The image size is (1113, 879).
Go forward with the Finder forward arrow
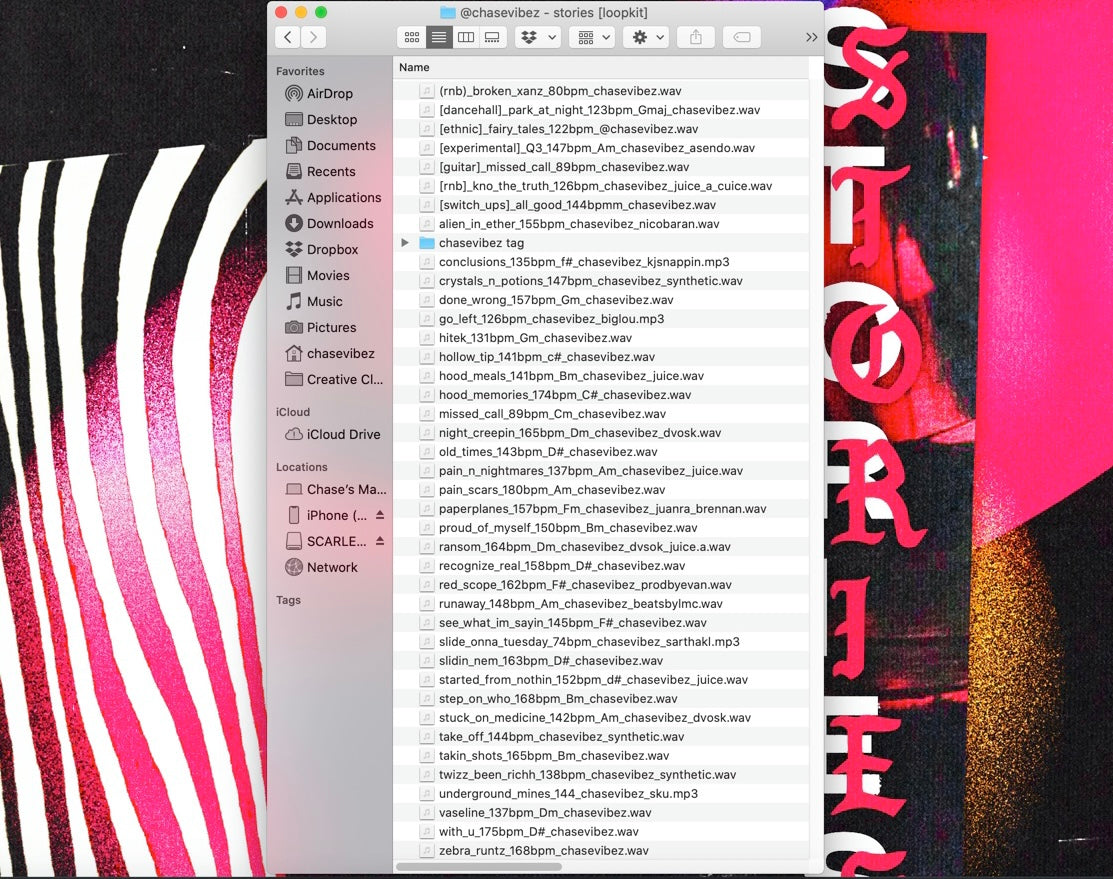coord(313,37)
